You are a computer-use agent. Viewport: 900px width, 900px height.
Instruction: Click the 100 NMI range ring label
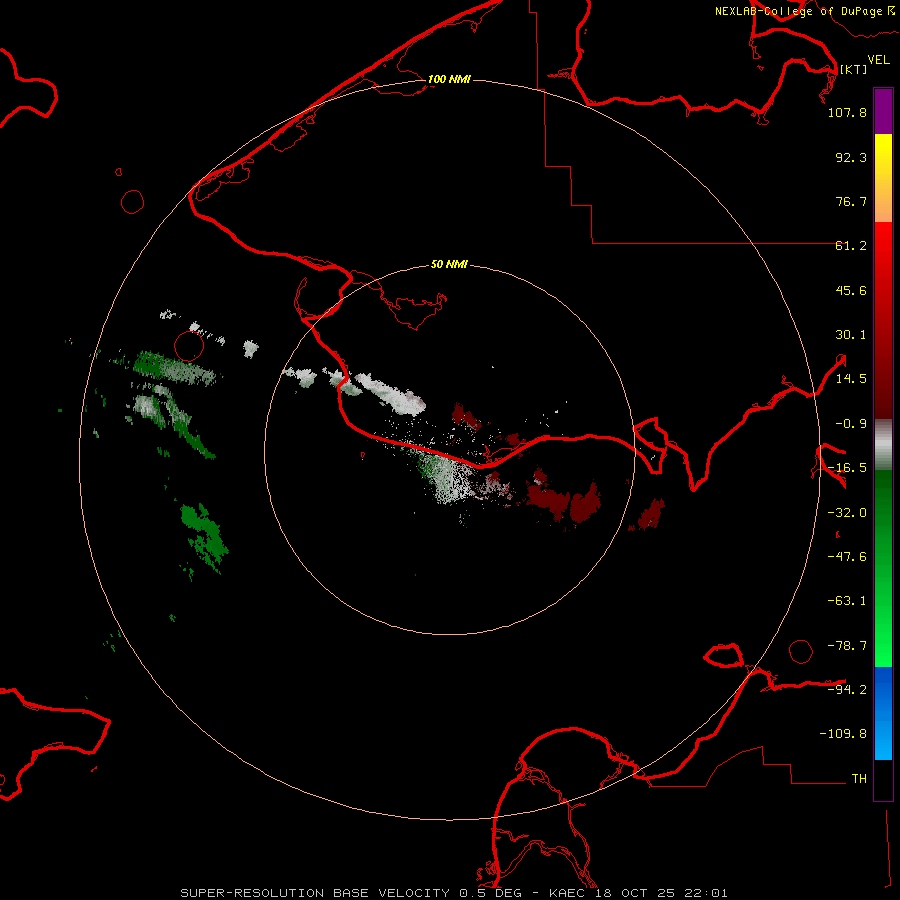pos(449,79)
